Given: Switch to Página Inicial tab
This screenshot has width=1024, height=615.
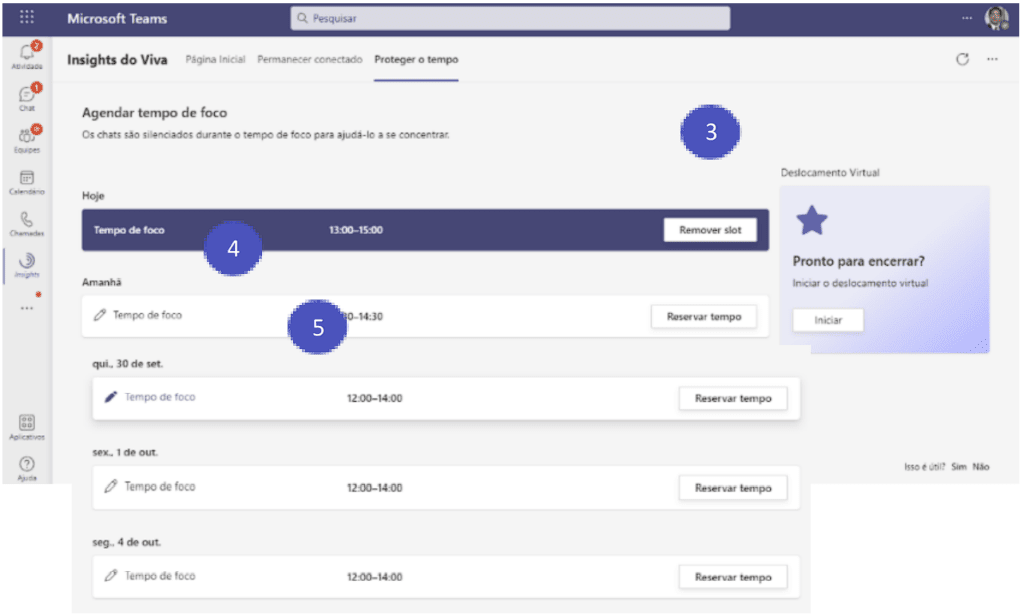Looking at the screenshot, I should click(x=215, y=59).
